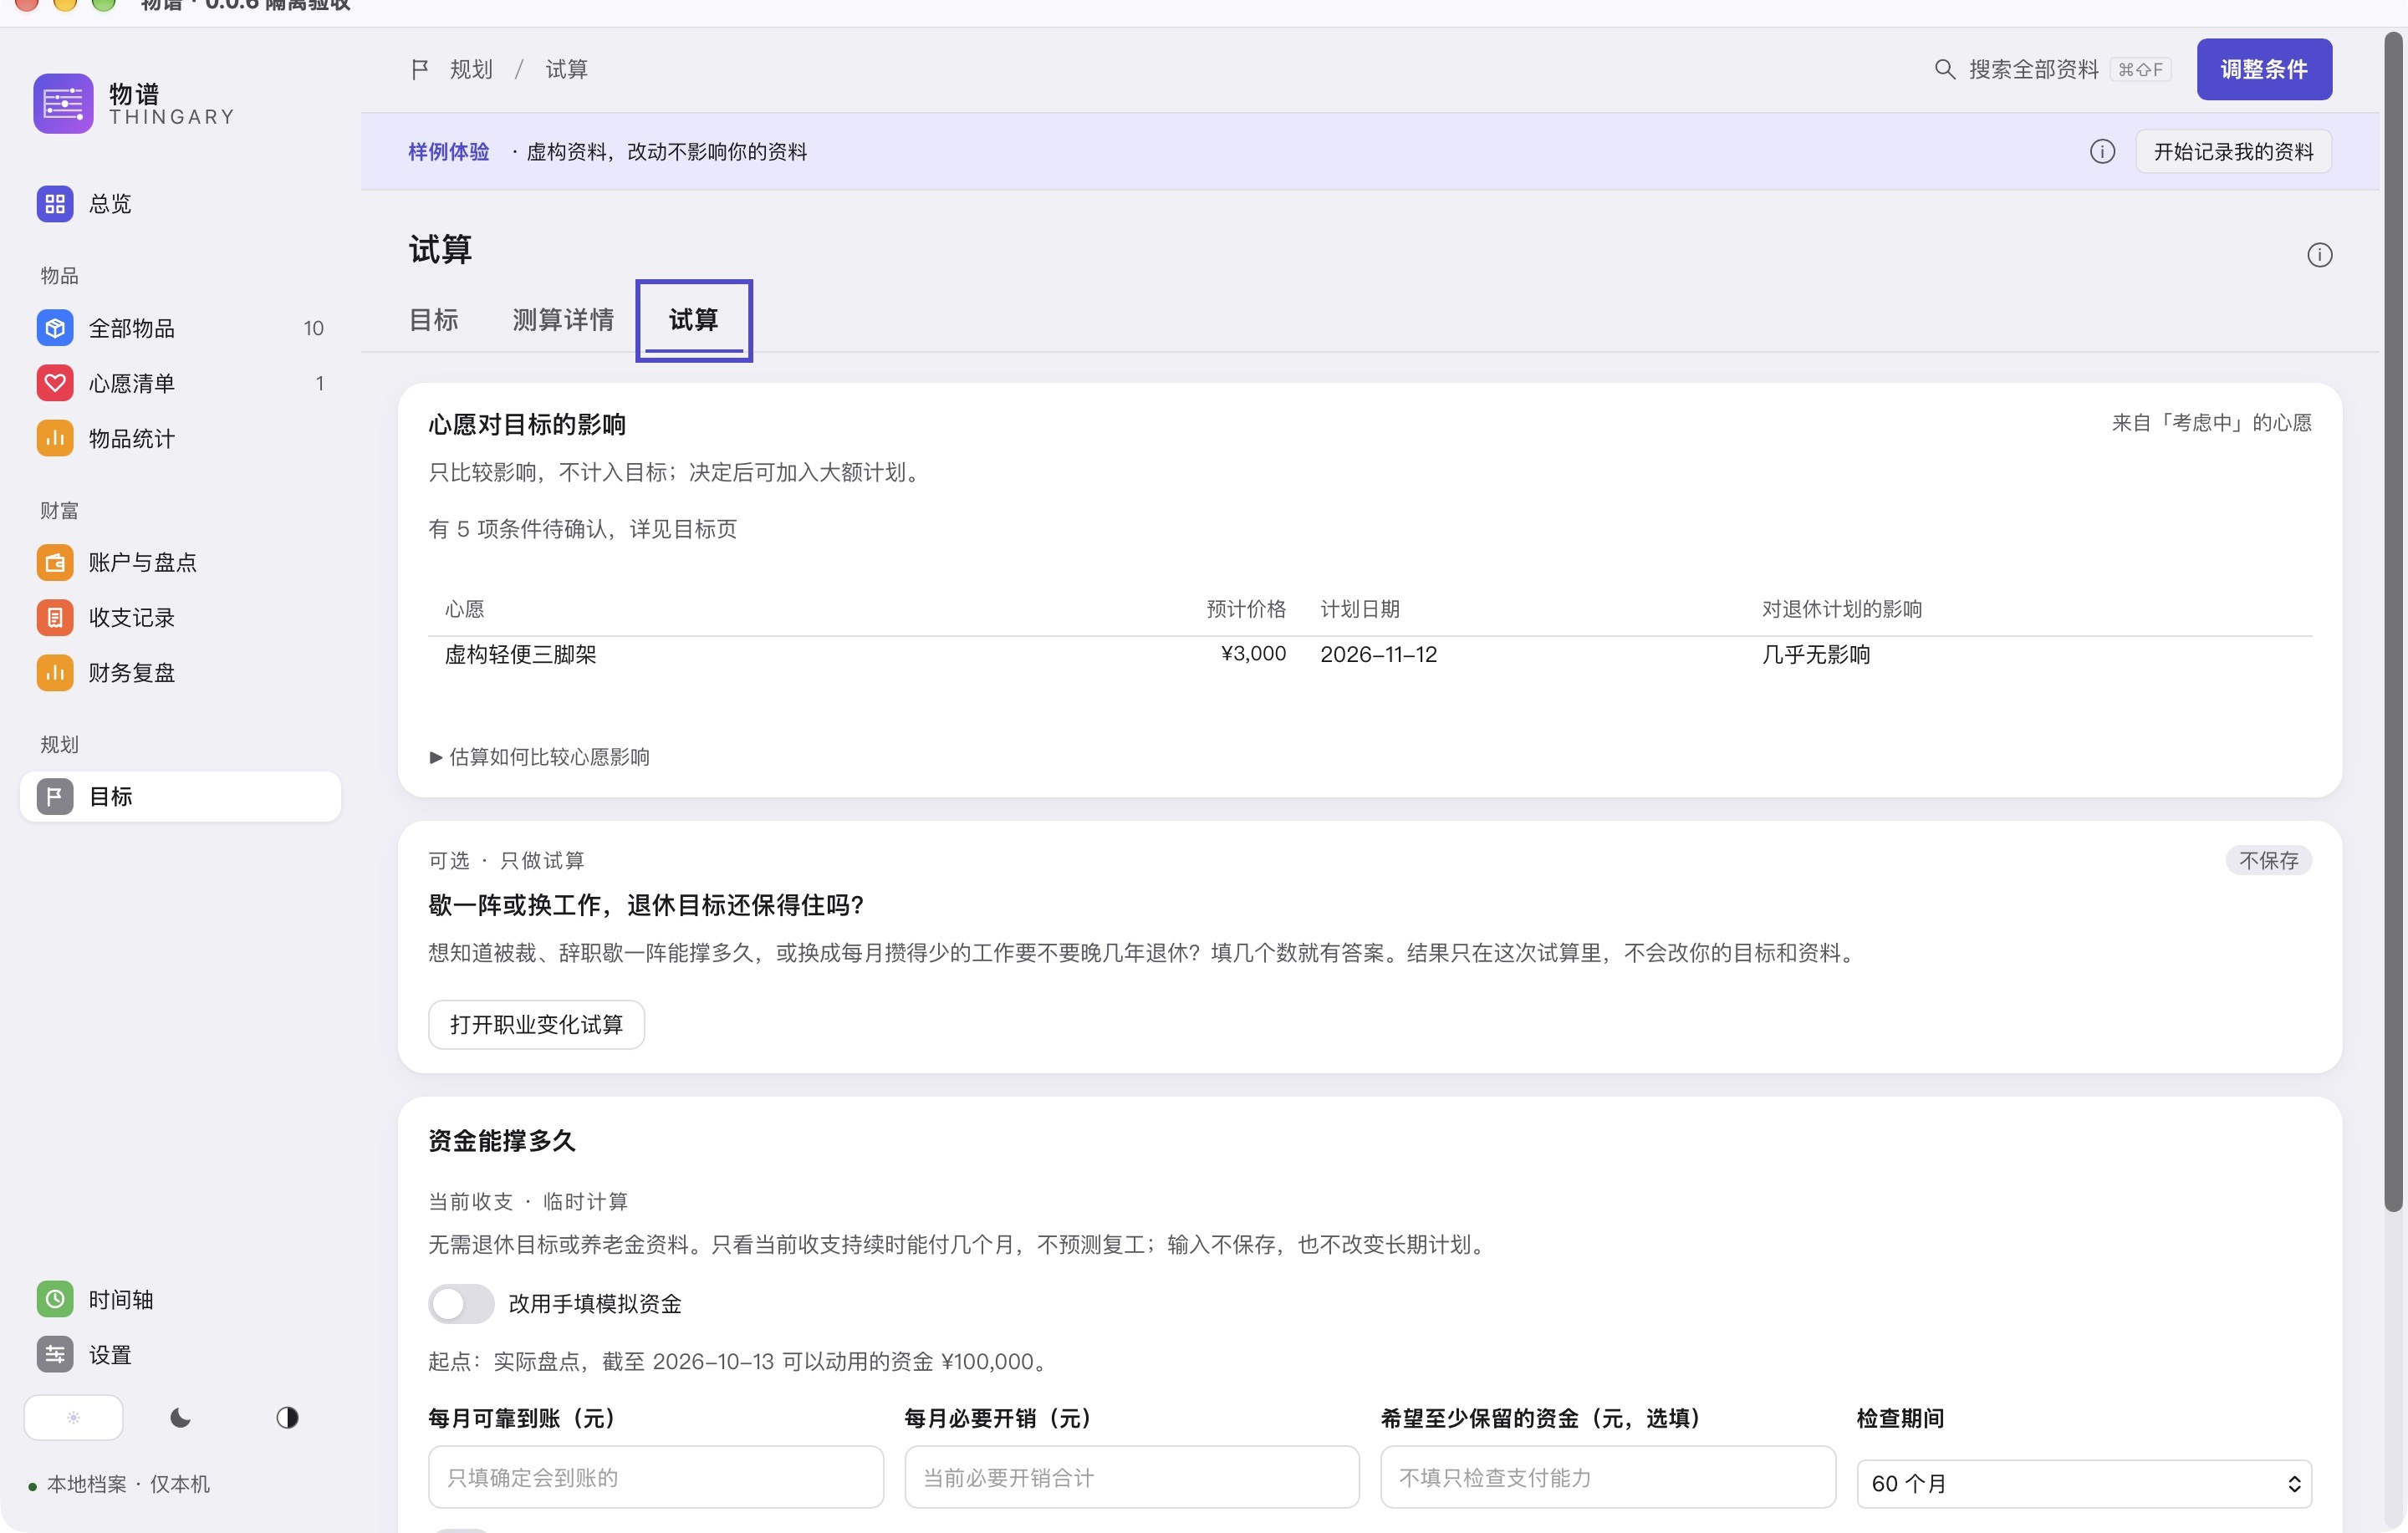The width and height of the screenshot is (2408, 1533).
Task: Click the 收支记录 ledger icon
Action: tap(55, 617)
